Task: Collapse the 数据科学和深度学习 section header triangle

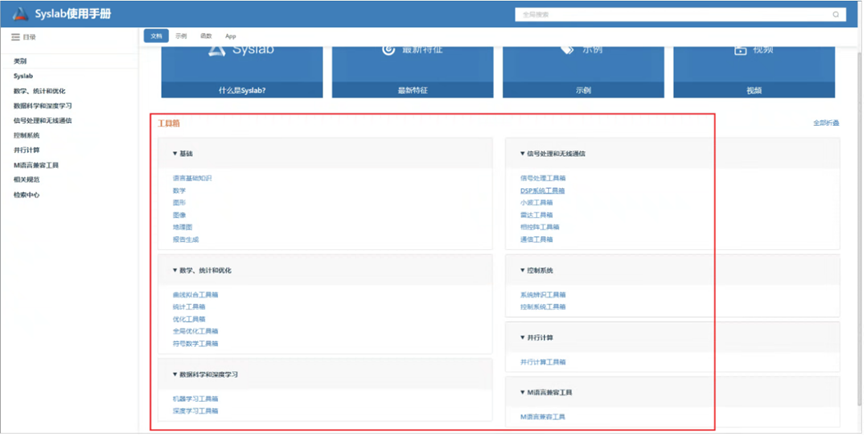Action: click(x=175, y=374)
